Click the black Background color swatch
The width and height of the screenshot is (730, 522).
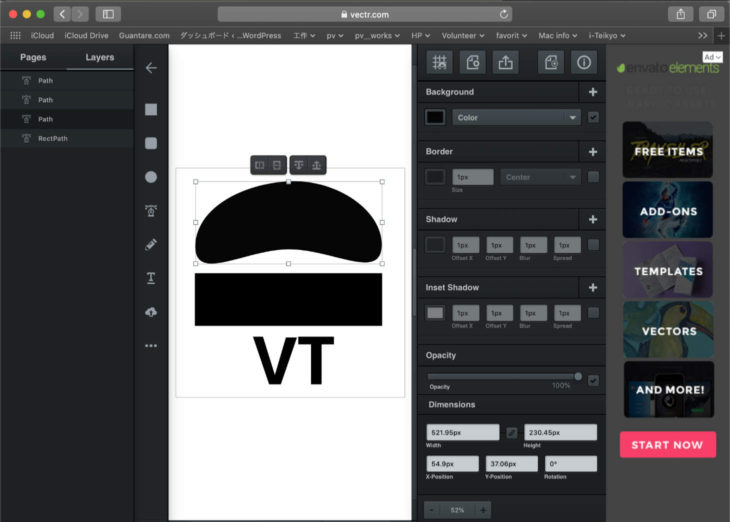(x=435, y=117)
